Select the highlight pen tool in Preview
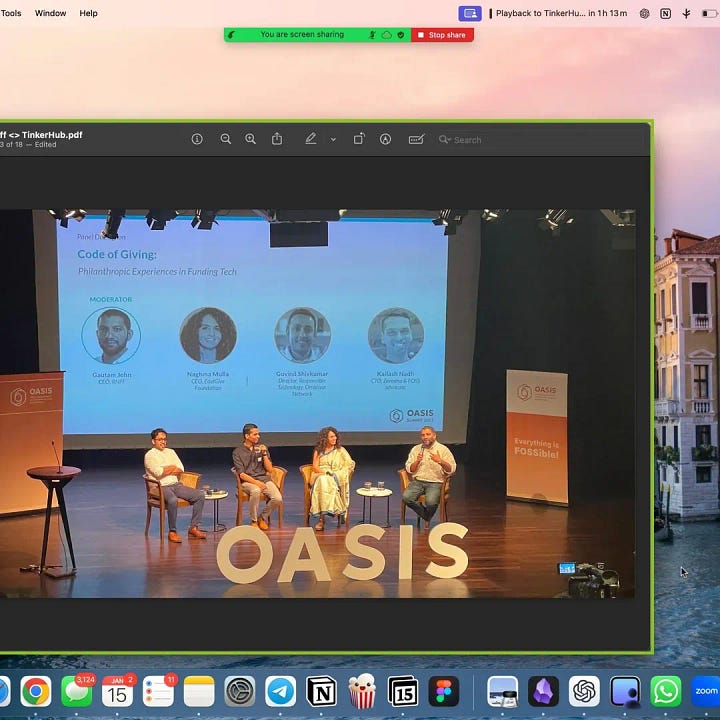 311,139
